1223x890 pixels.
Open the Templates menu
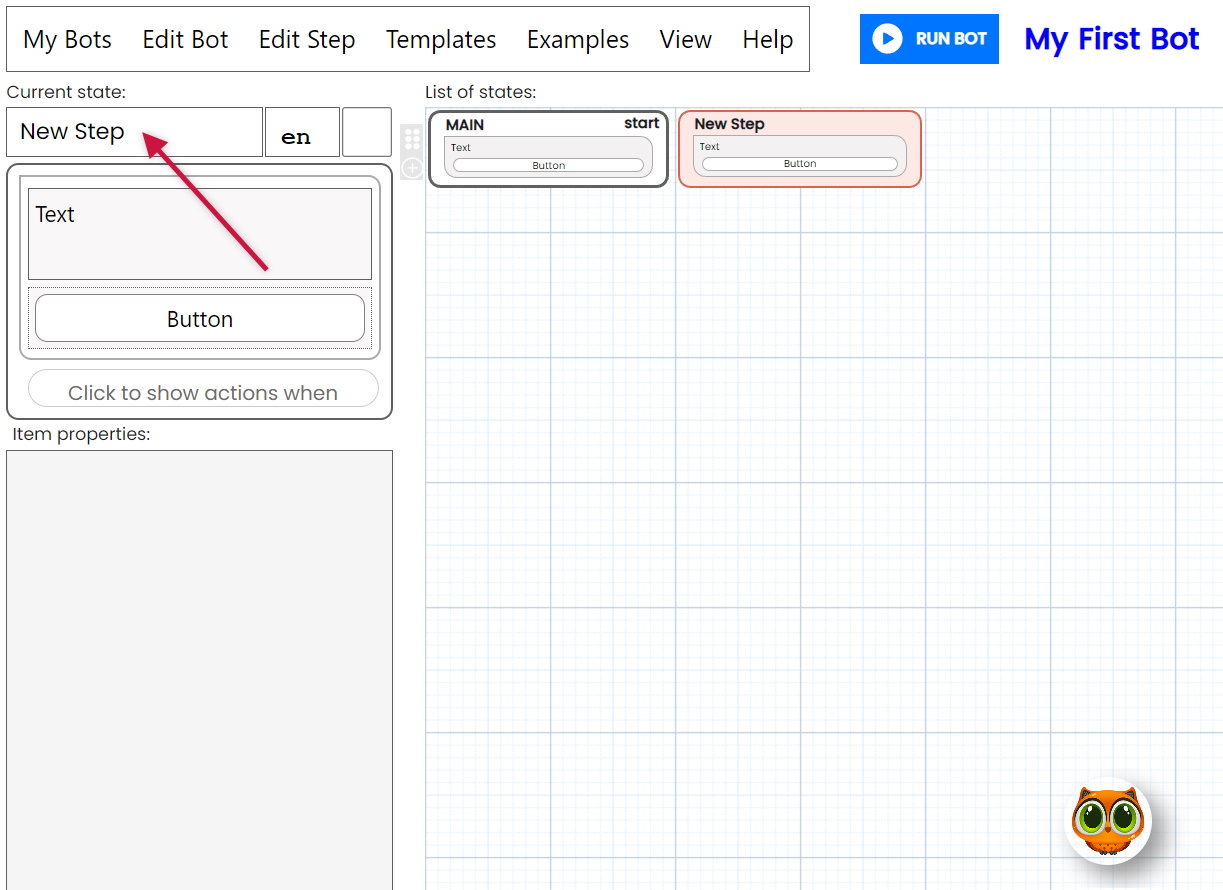tap(441, 40)
